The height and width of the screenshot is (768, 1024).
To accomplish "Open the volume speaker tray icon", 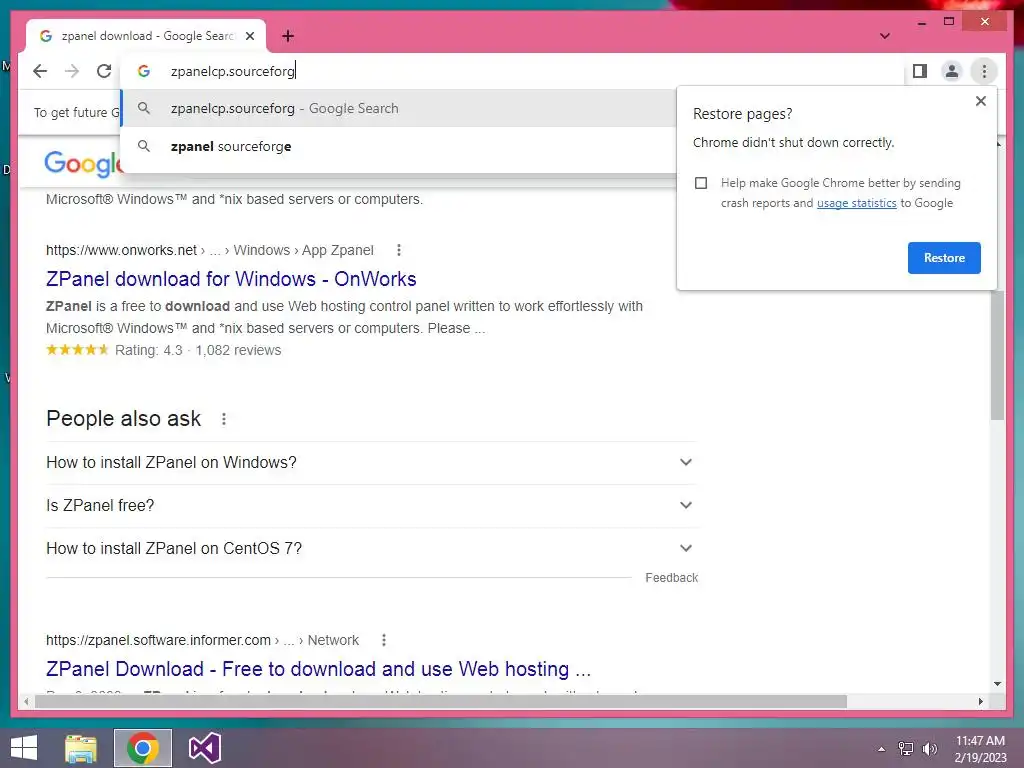I will point(929,748).
